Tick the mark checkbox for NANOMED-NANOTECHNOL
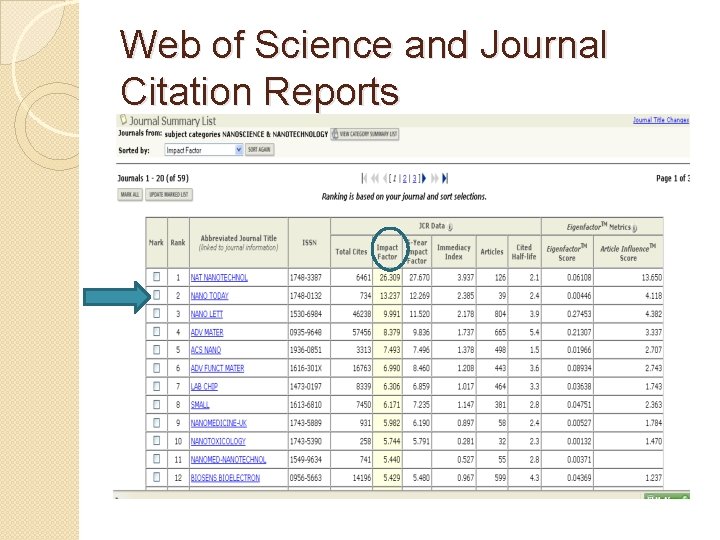 (x=157, y=459)
